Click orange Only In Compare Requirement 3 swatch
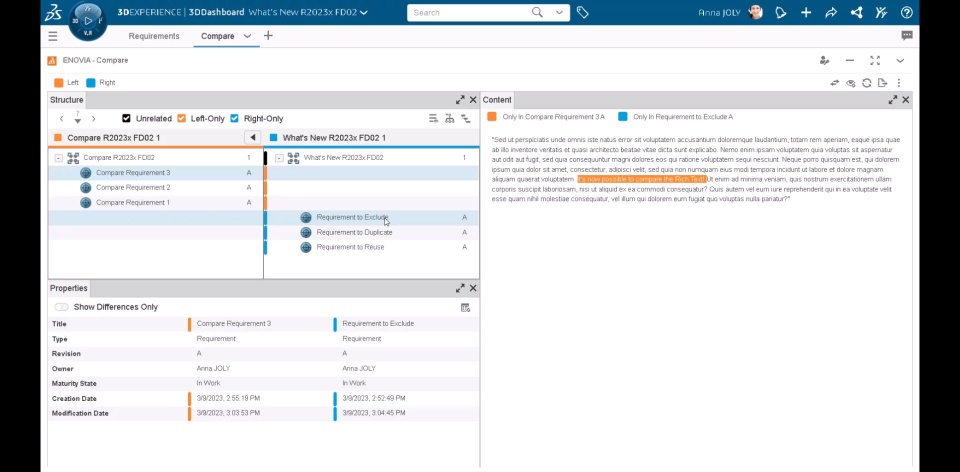960x472 pixels. click(x=492, y=116)
